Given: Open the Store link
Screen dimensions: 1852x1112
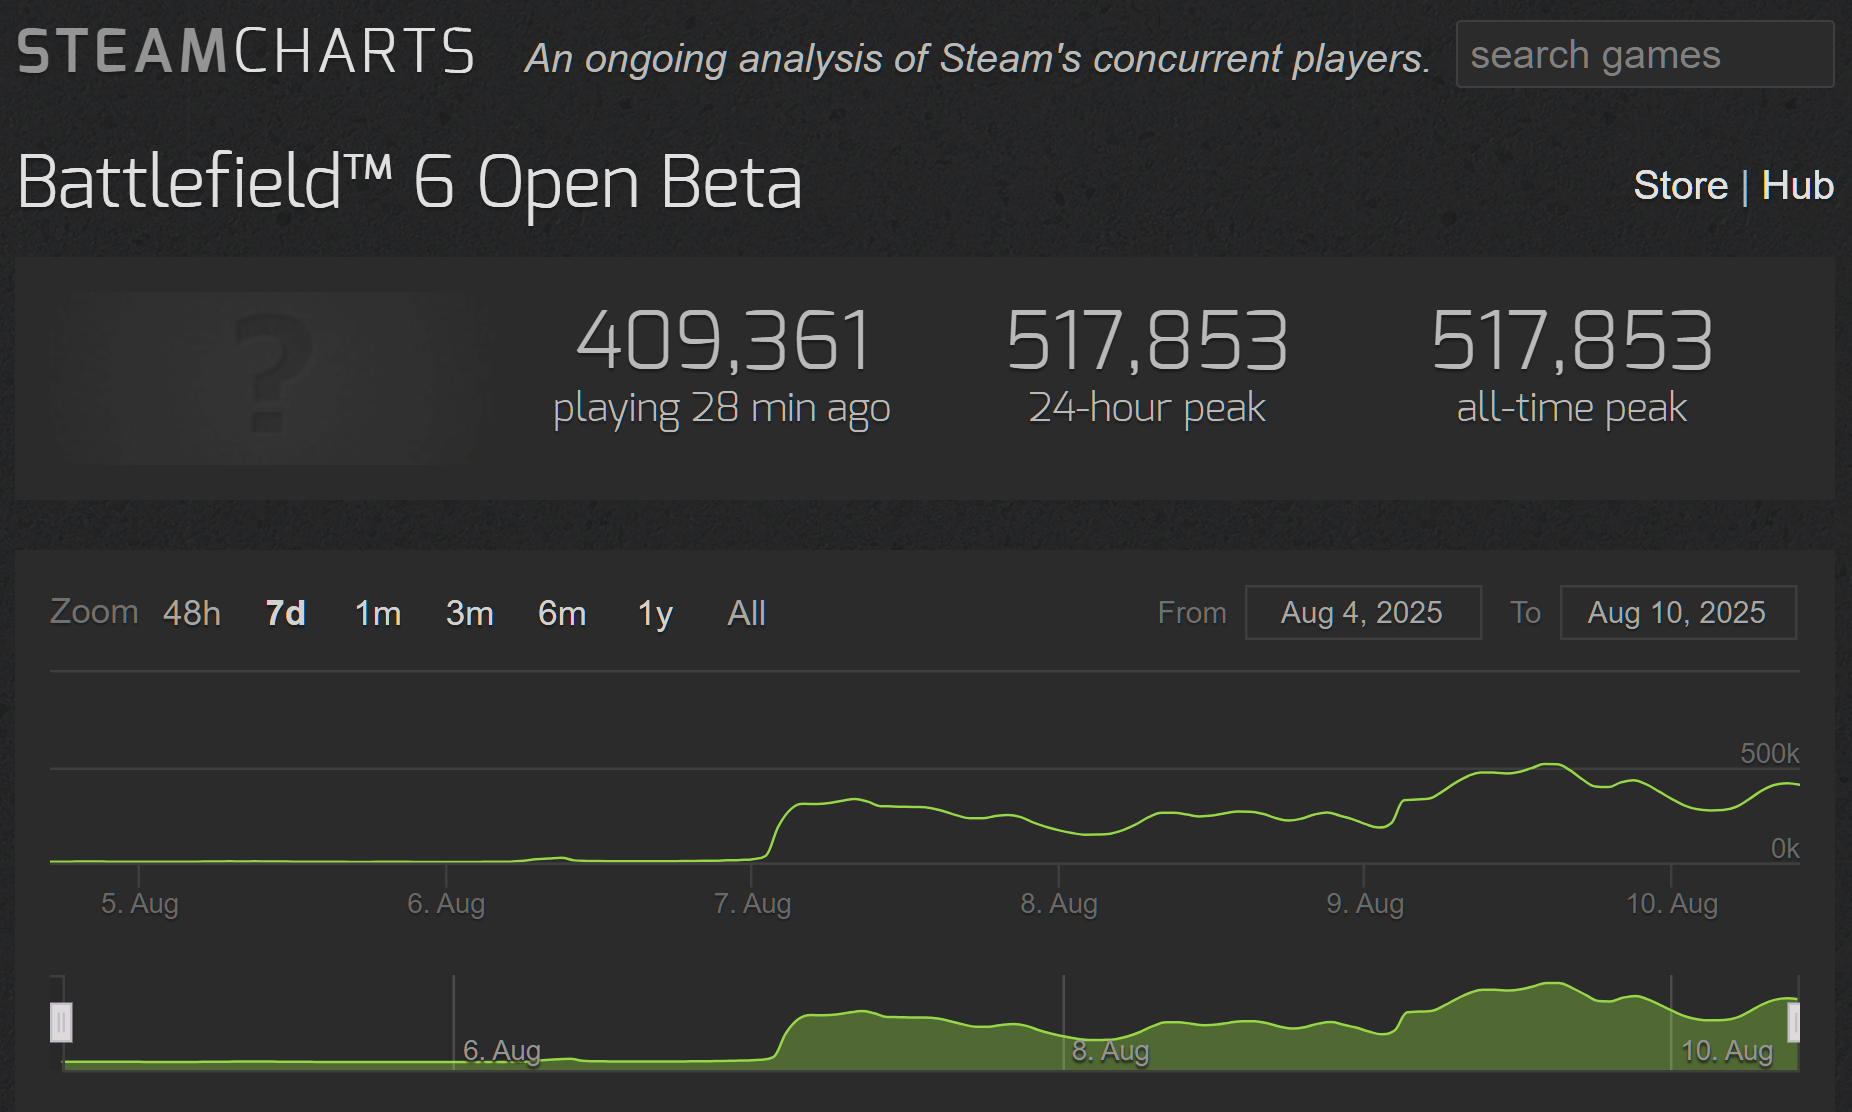Looking at the screenshot, I should [x=1680, y=186].
